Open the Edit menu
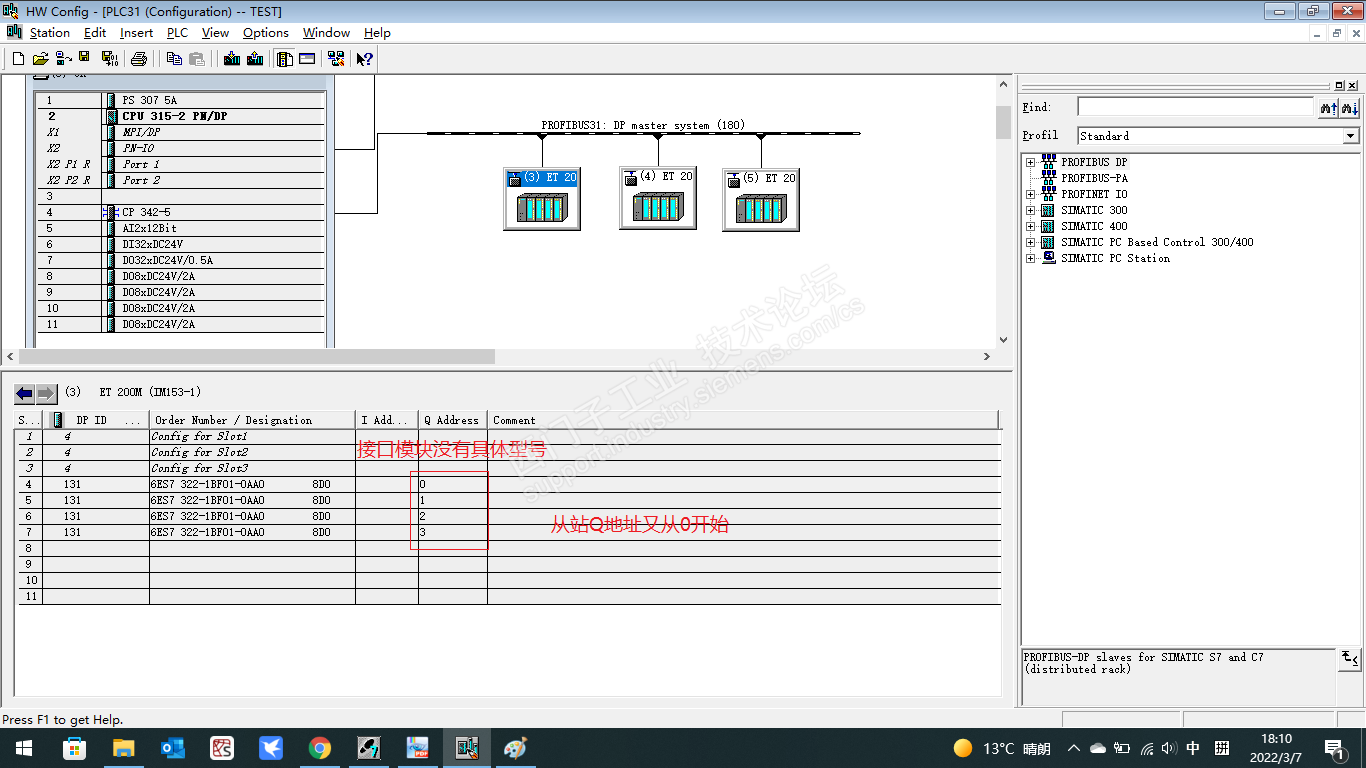 click(95, 33)
